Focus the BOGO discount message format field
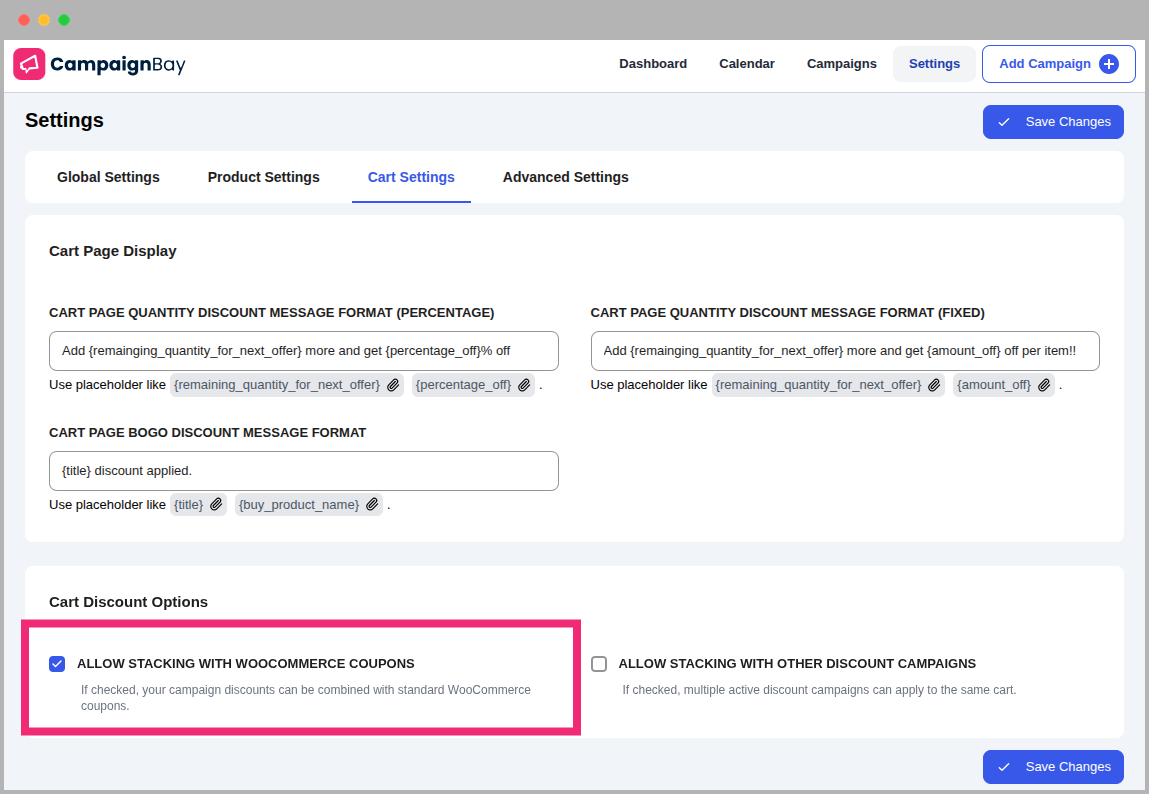Screen dimensions: 1149x794 click(303, 471)
